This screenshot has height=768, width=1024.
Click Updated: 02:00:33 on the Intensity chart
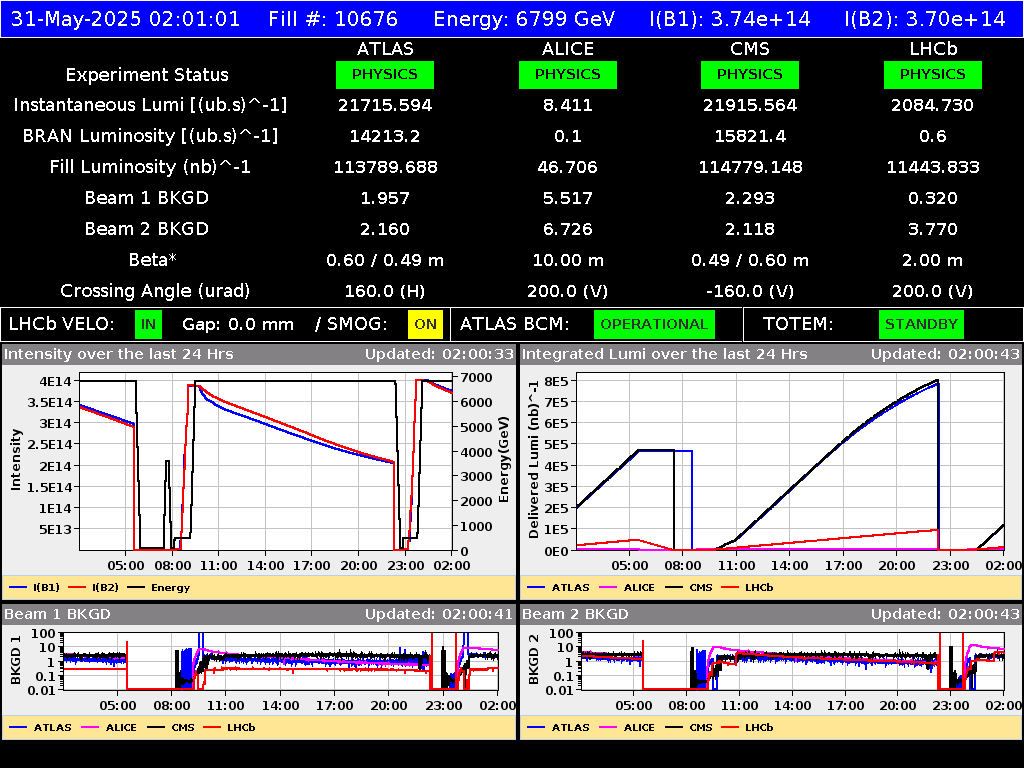tap(440, 354)
